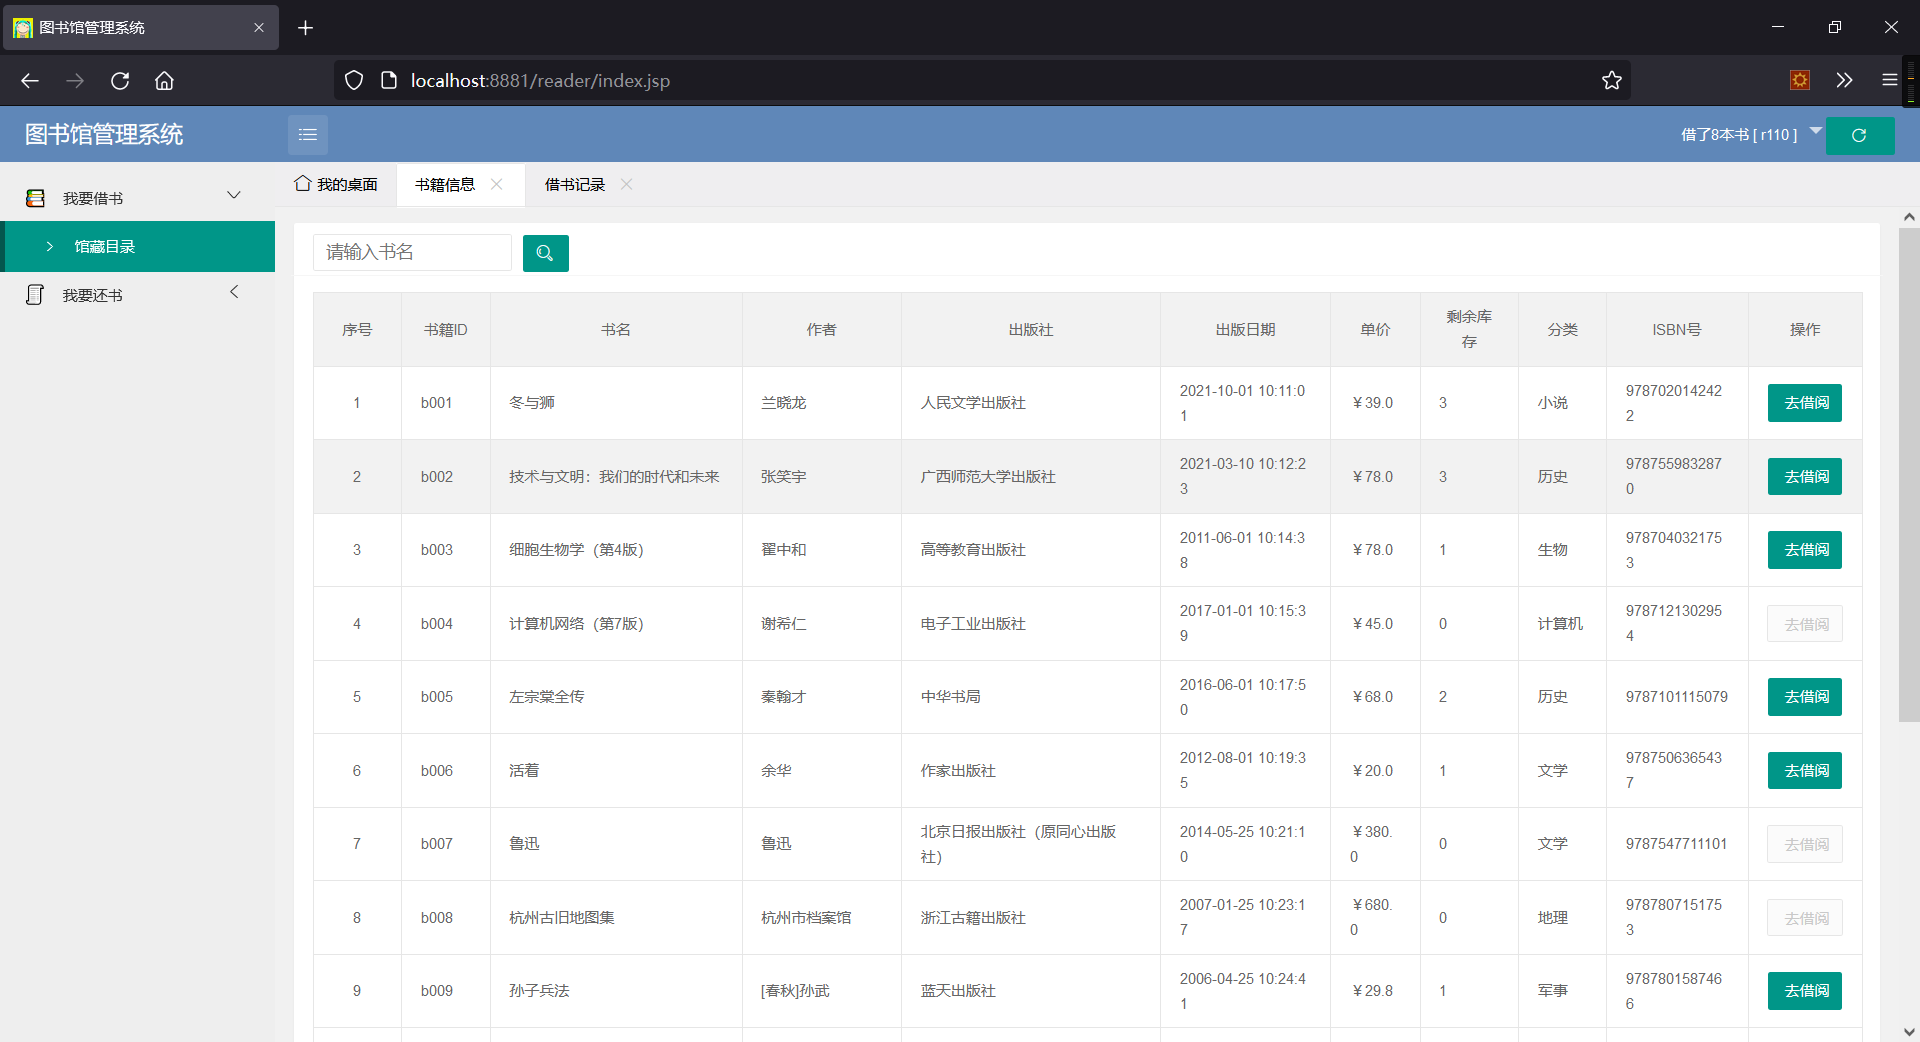
Task: Click disabled 去借阅 for 计算机网络 (第7版)
Action: pyautogui.click(x=1805, y=624)
